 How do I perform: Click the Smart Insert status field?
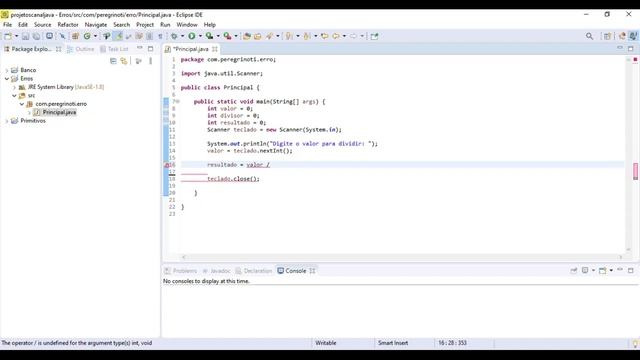pos(393,343)
